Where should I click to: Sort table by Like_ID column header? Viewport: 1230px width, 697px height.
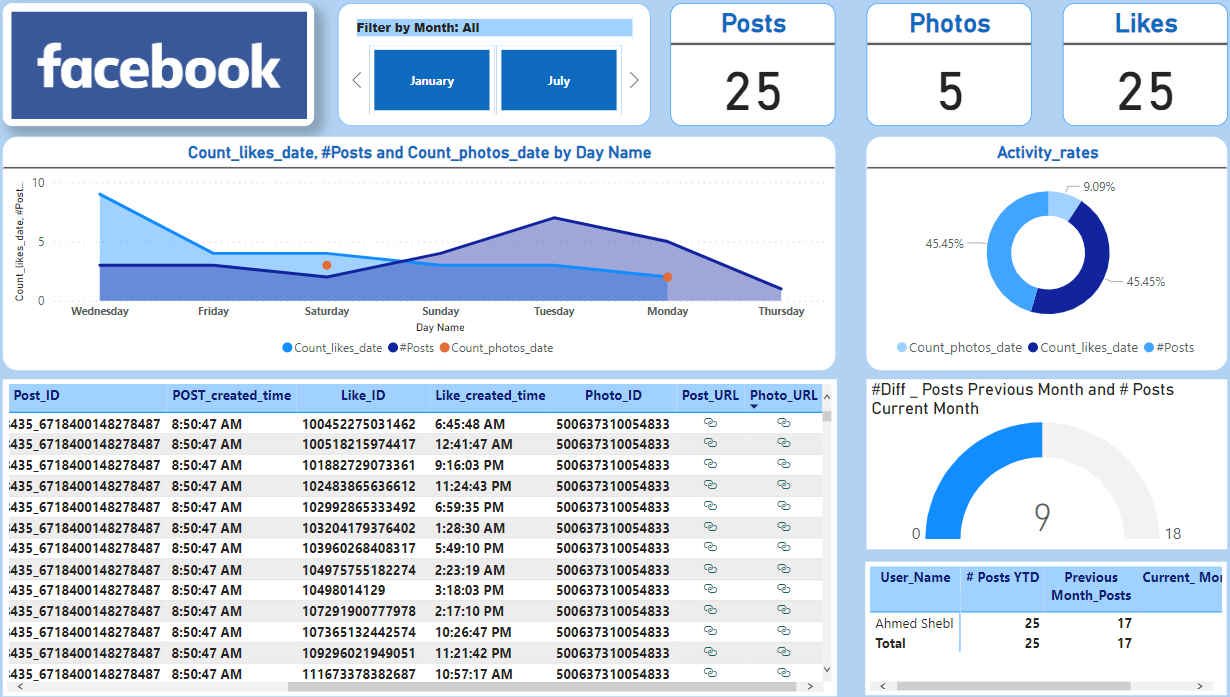pos(355,396)
